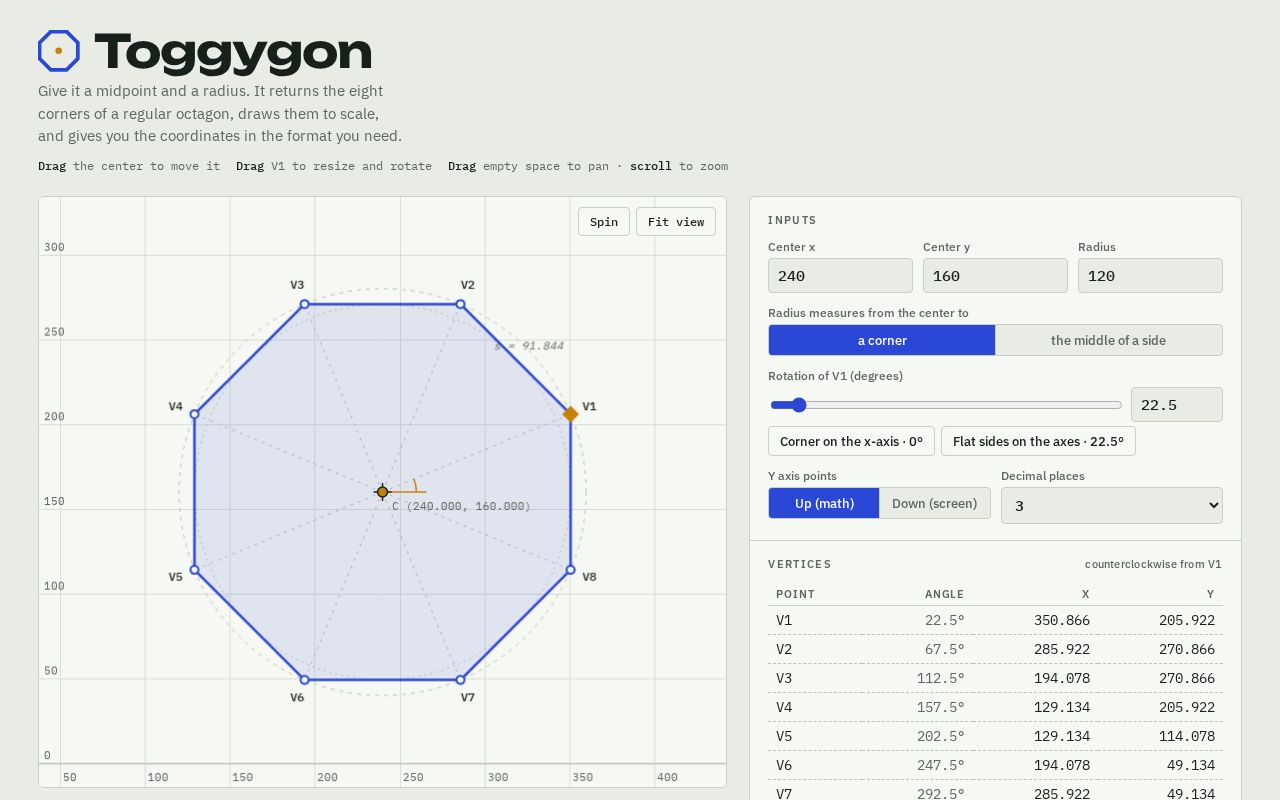Click the Spin button
The height and width of the screenshot is (800, 1280).
604,222
